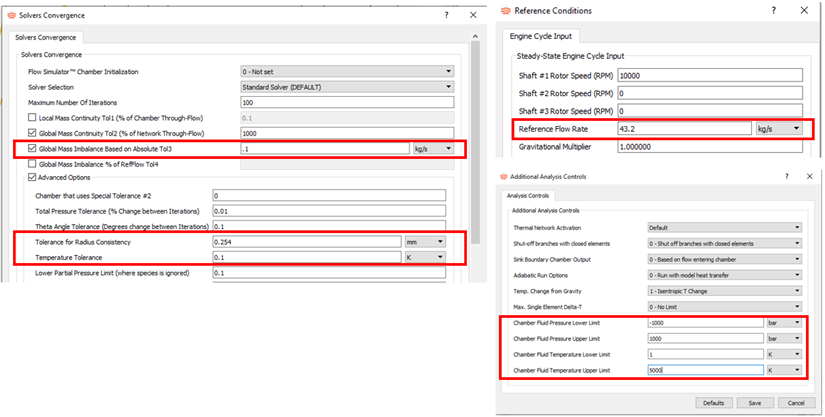
Task: Open Reference Flow Rate kg/s unit dropdown
Action: [778, 129]
